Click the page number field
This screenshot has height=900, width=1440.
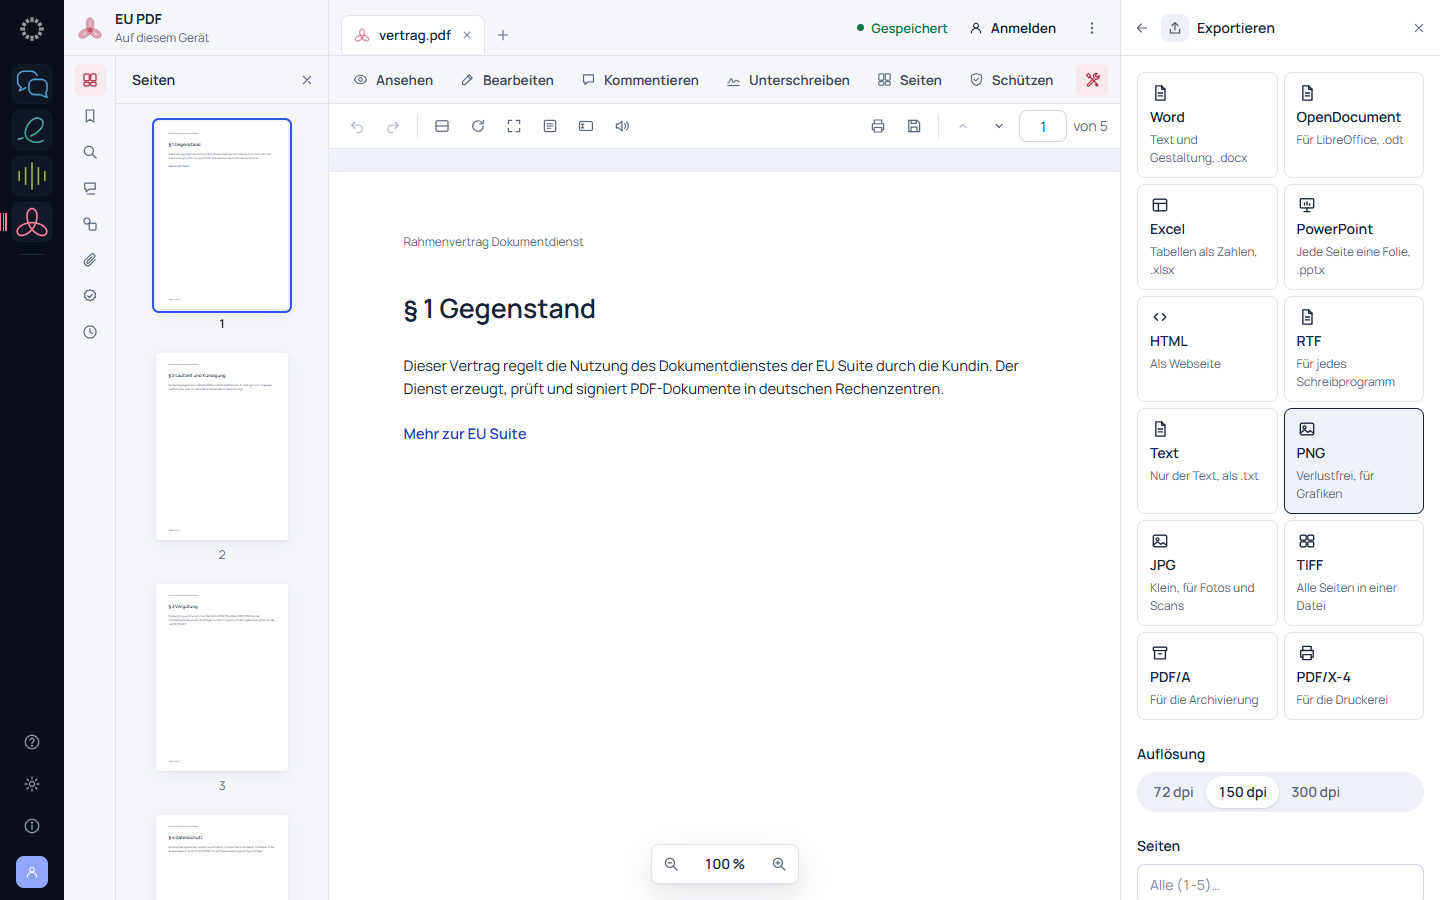1043,126
